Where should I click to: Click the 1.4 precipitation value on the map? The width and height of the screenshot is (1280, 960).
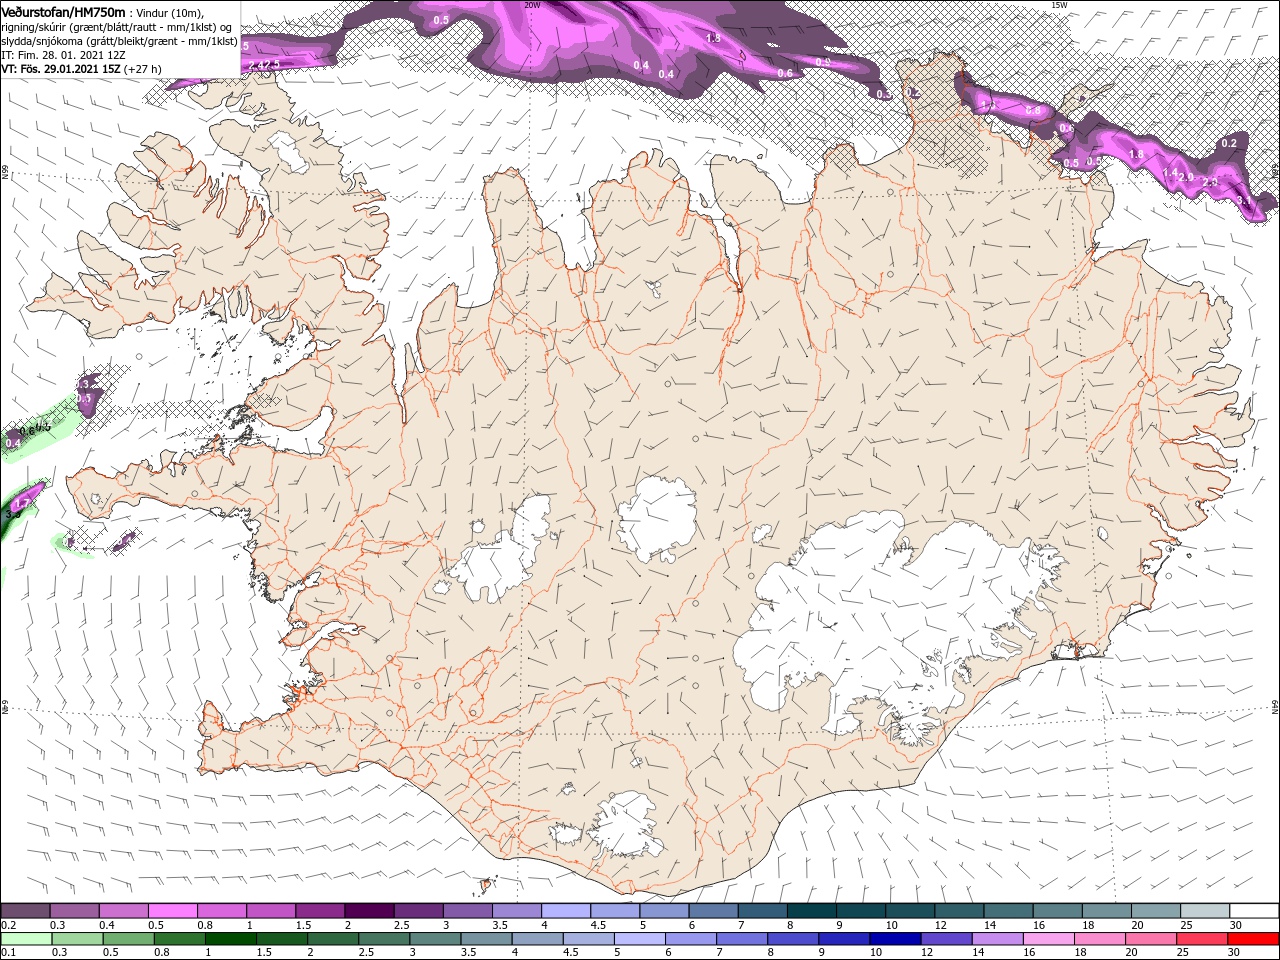pyautogui.click(x=1170, y=173)
